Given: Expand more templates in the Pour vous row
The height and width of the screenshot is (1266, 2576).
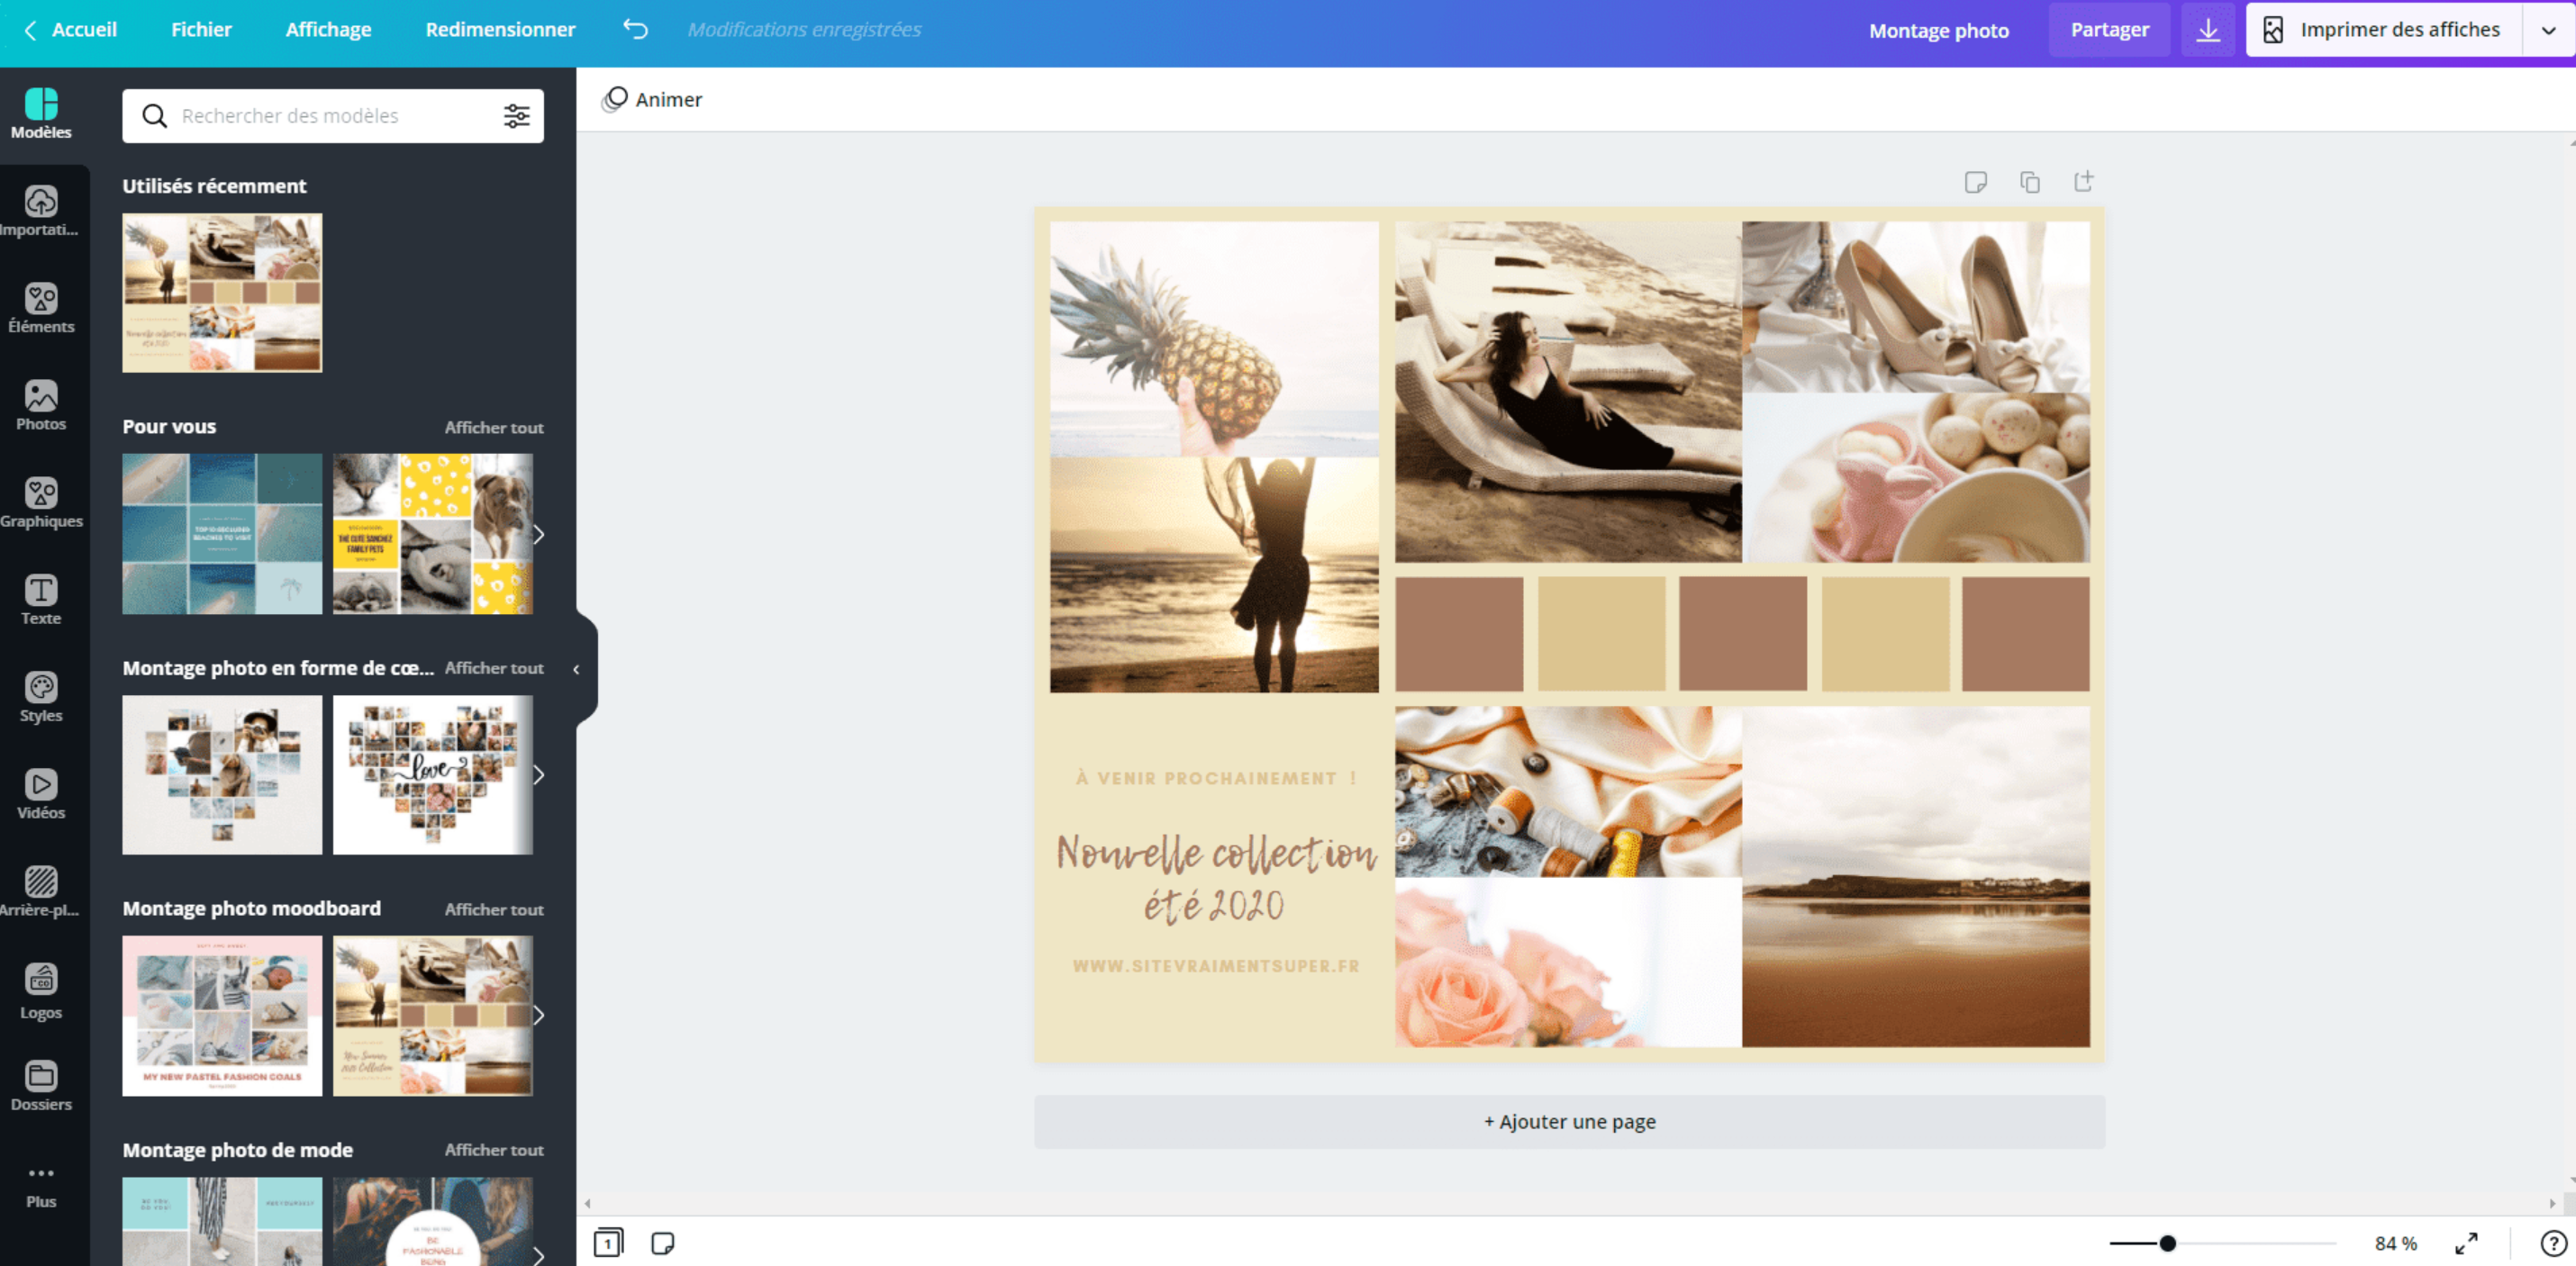Looking at the screenshot, I should pos(539,534).
